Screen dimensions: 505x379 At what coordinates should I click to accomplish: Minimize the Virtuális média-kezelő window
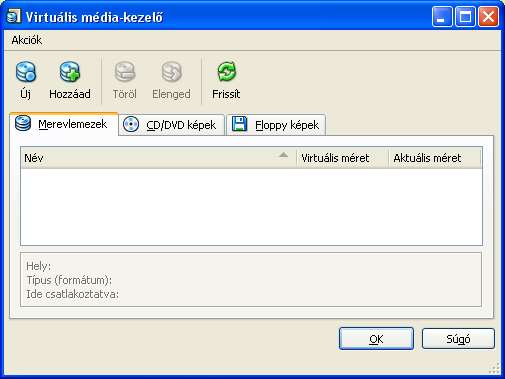tap(442, 17)
